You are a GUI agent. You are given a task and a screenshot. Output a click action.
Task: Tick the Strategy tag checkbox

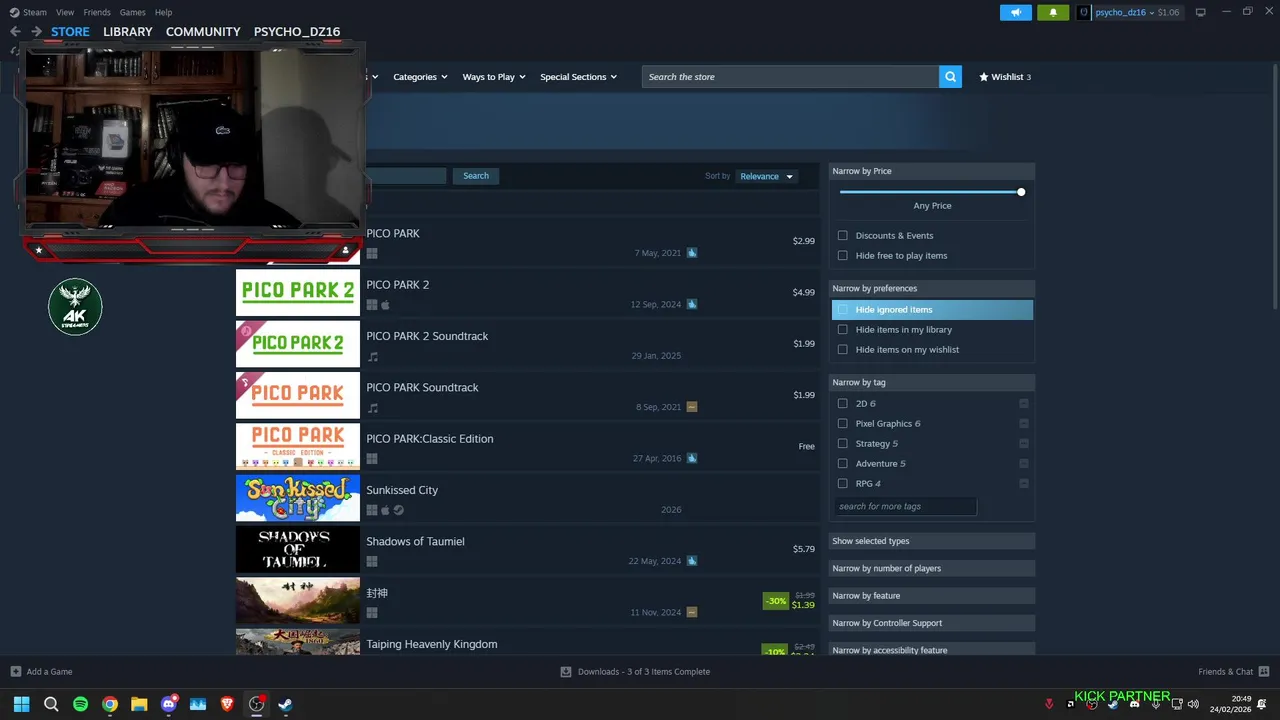pos(843,444)
